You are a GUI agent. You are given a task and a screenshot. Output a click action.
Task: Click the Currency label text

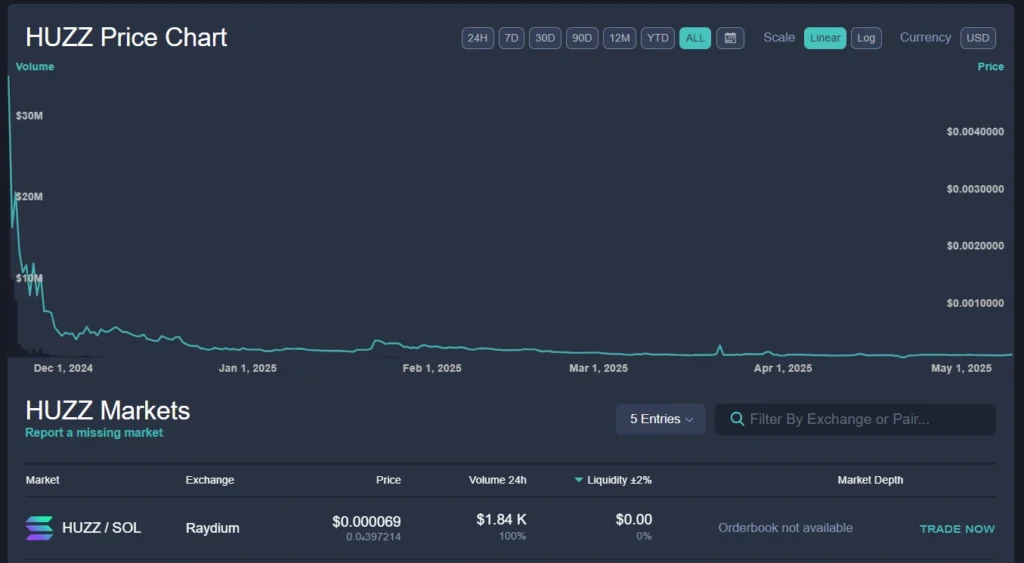(x=925, y=38)
